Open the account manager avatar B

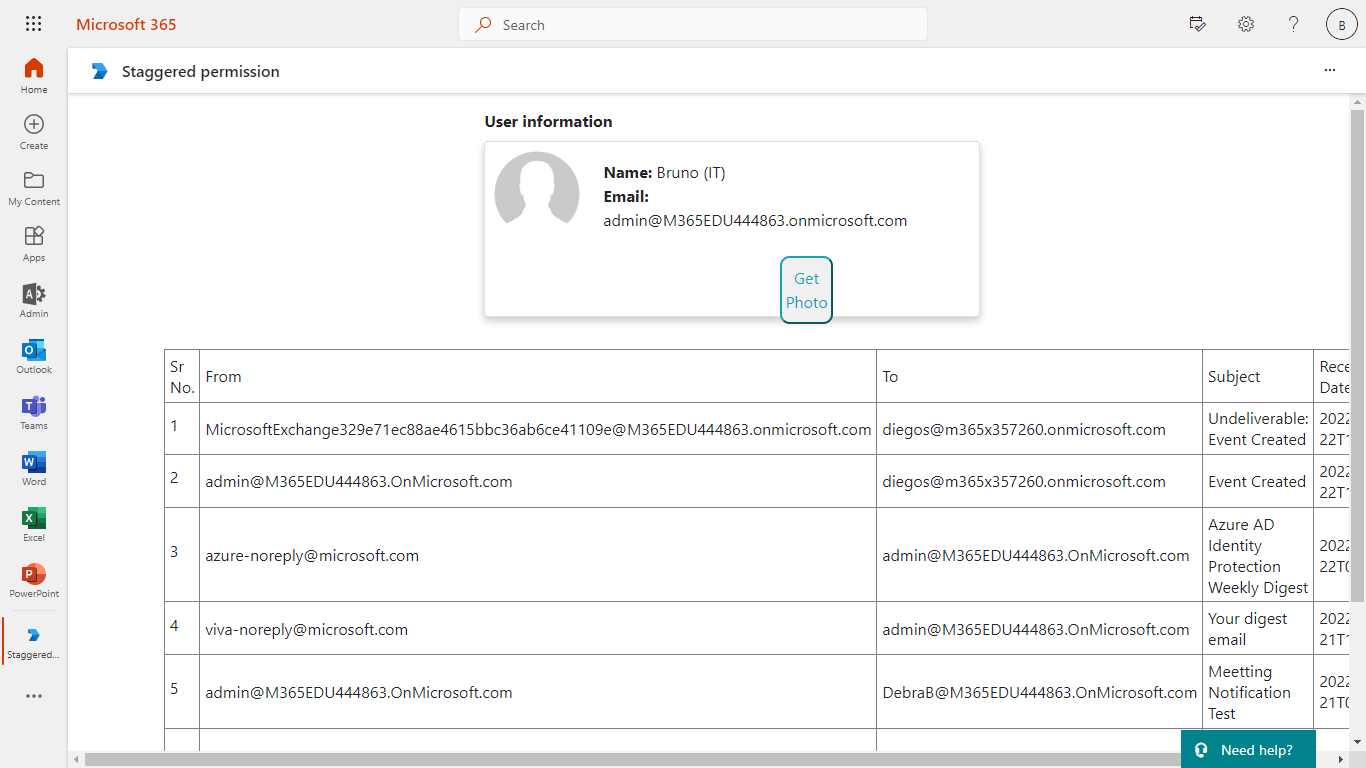(1341, 25)
